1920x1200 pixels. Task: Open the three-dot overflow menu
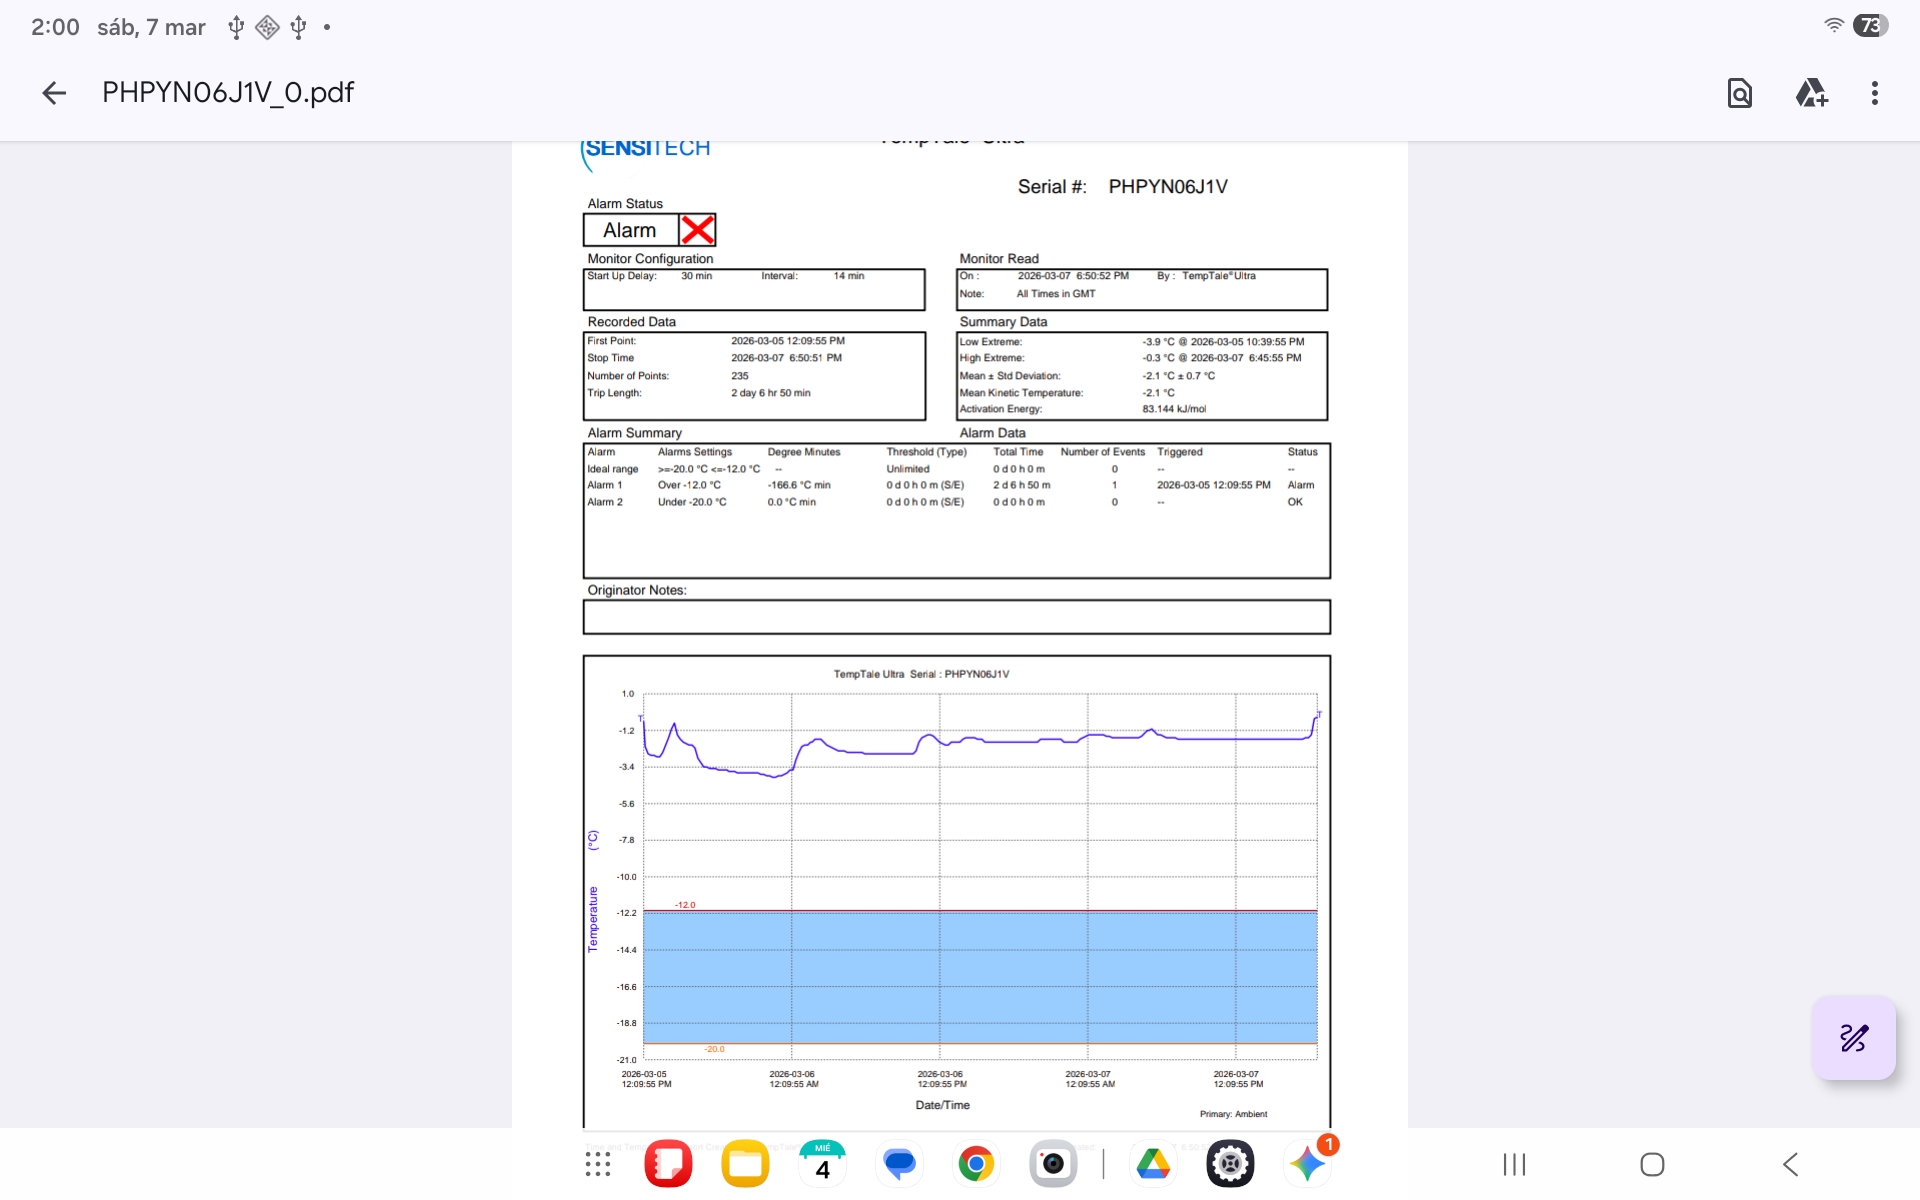pos(1874,93)
